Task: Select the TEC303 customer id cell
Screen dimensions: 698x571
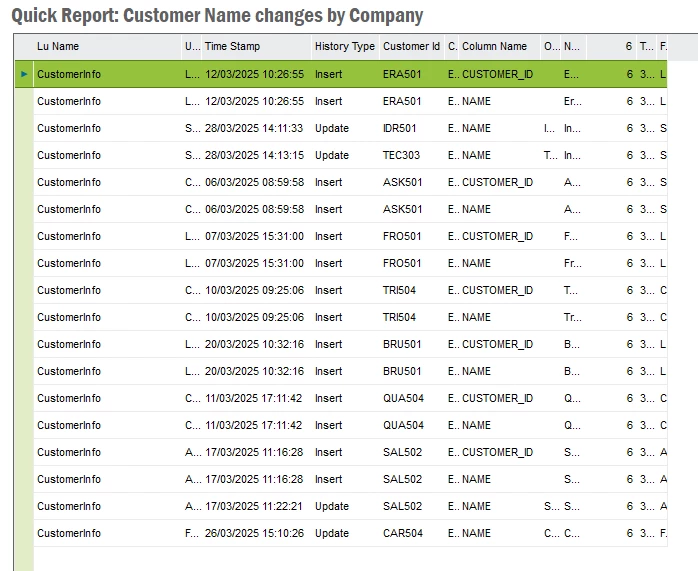Action: point(401,155)
